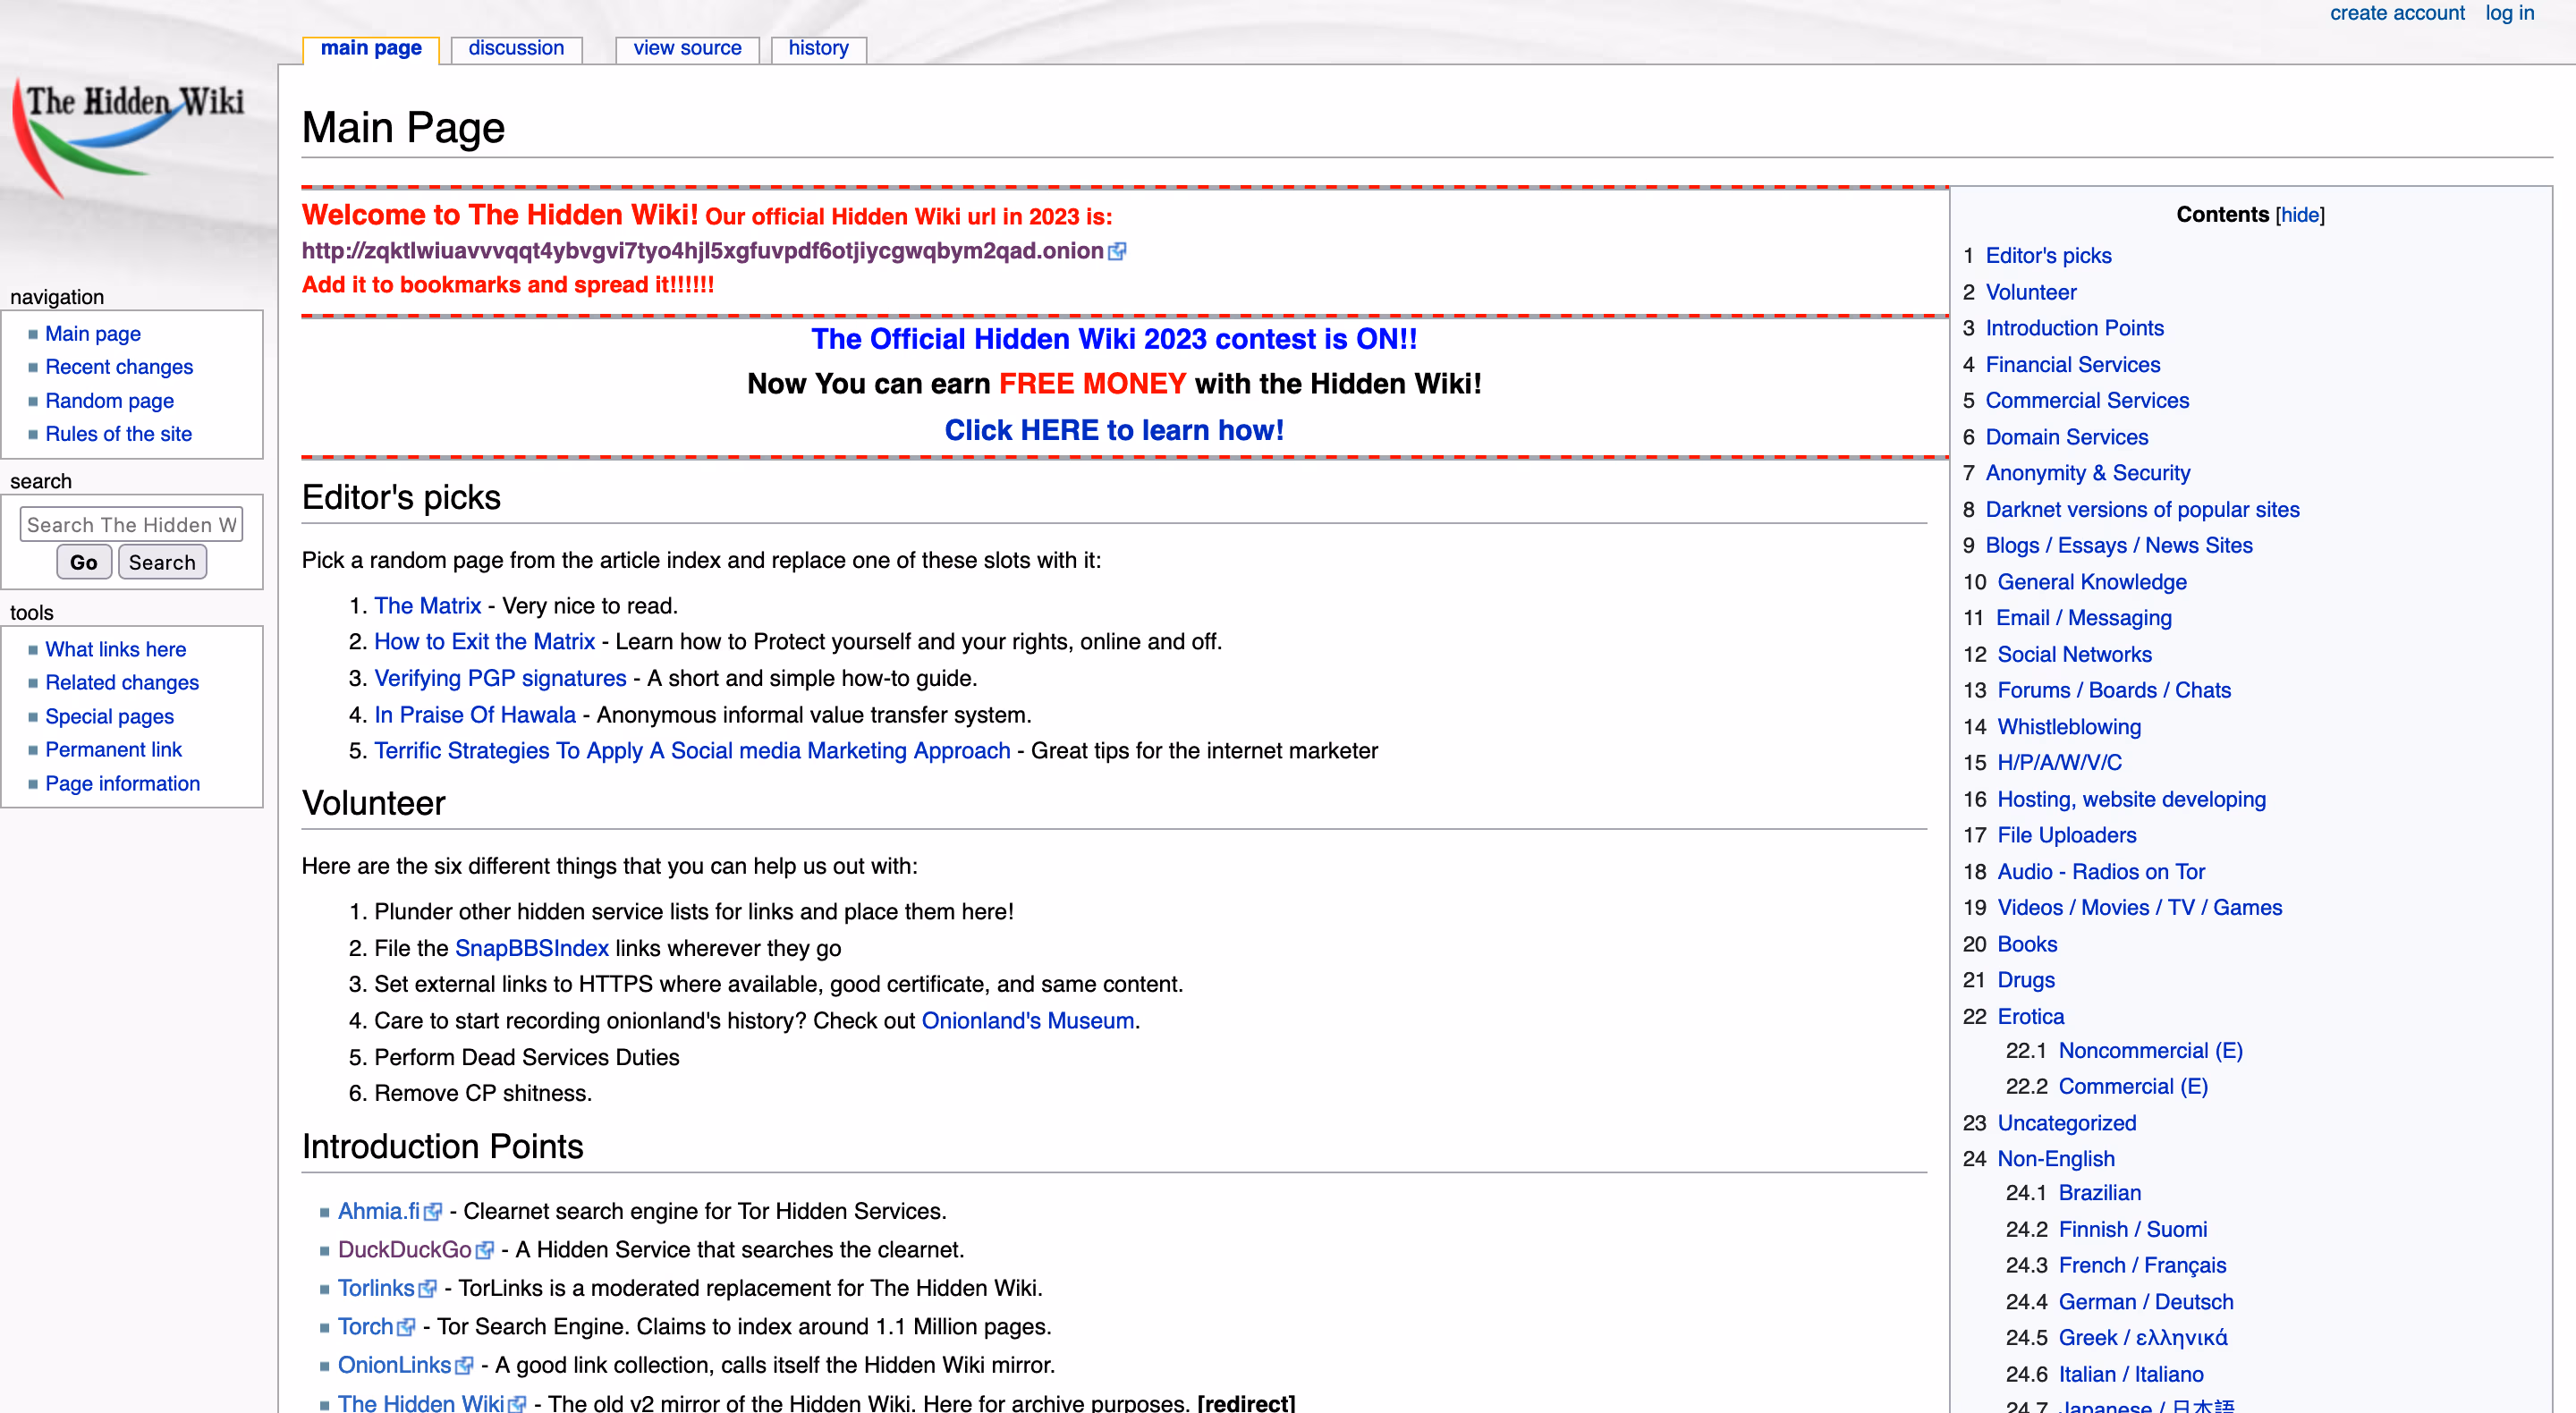2576x1413 pixels.
Task: Open the official onion URL link
Action: pos(702,251)
